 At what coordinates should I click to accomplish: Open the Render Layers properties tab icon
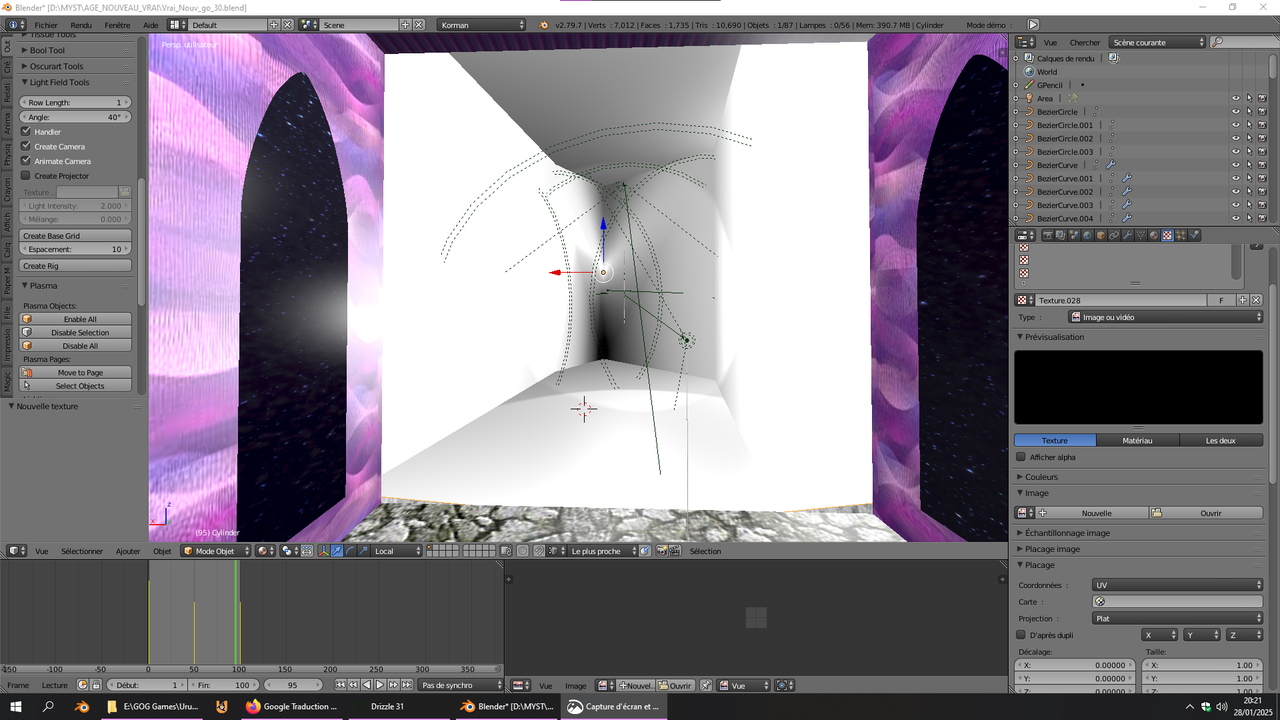click(x=1061, y=235)
